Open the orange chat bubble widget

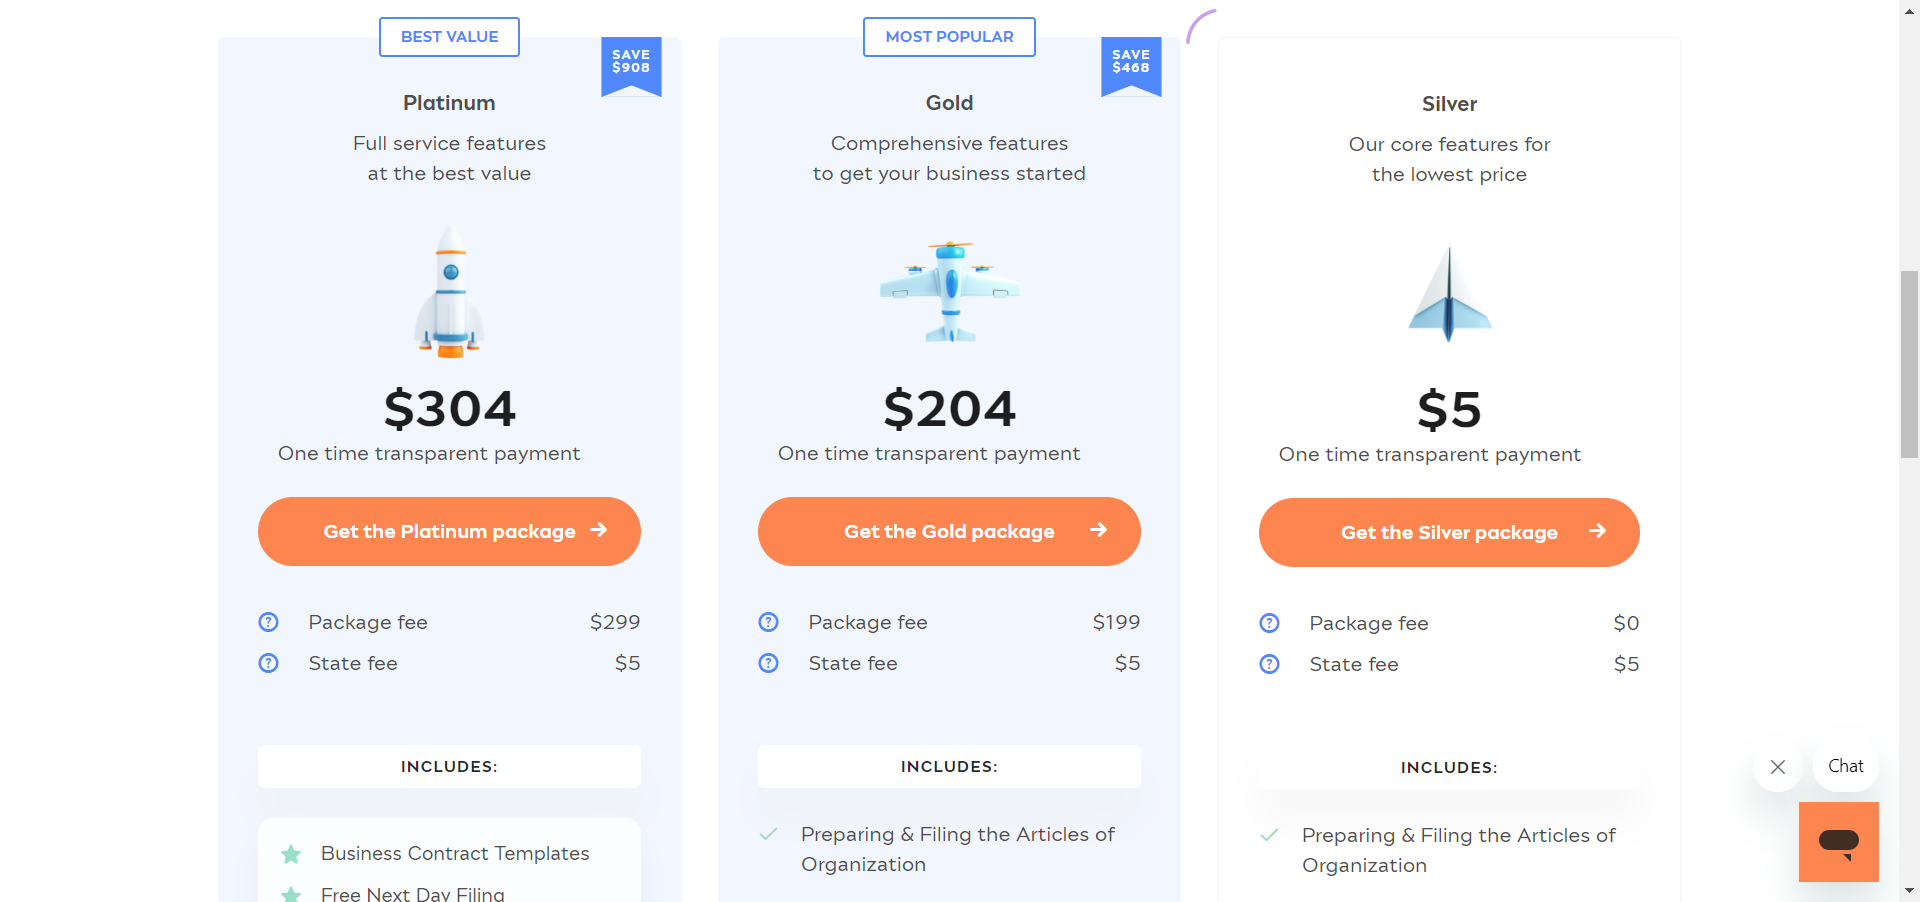click(1838, 842)
